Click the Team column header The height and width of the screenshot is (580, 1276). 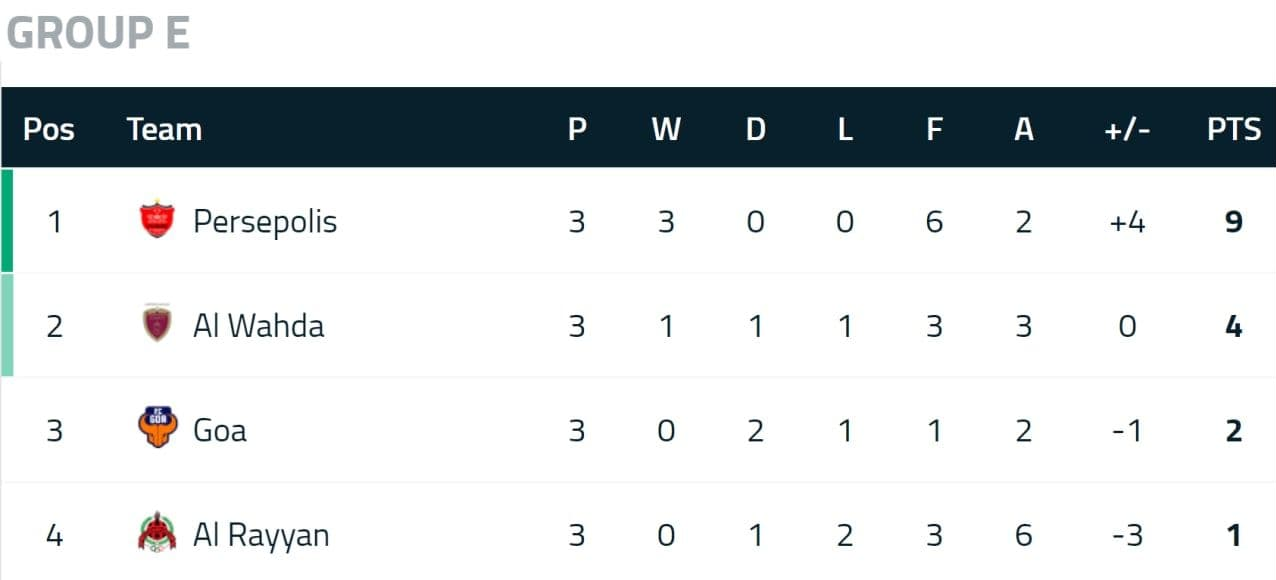pyautogui.click(x=164, y=129)
